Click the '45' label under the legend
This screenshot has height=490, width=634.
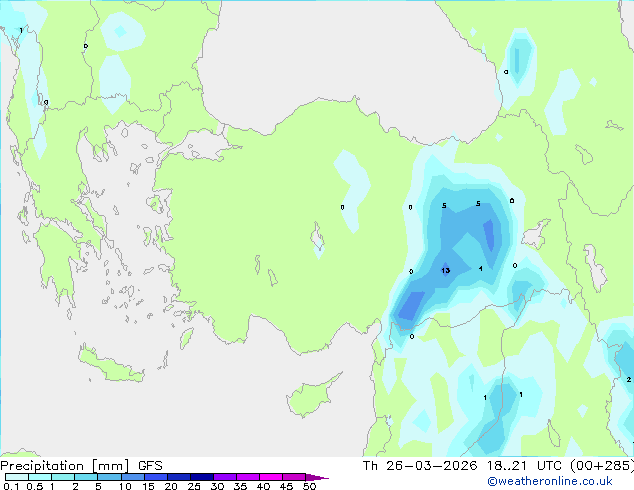click(x=287, y=486)
